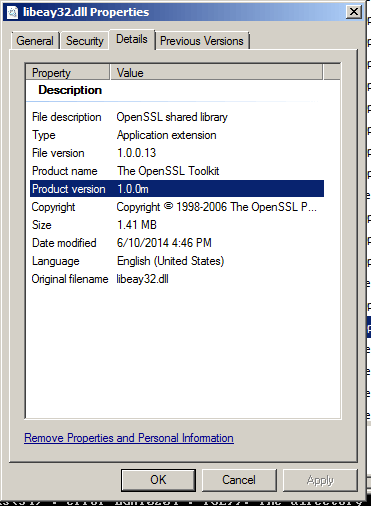The width and height of the screenshot is (371, 506).
Task: Click the value libeay32.dll
Action: coord(142,279)
